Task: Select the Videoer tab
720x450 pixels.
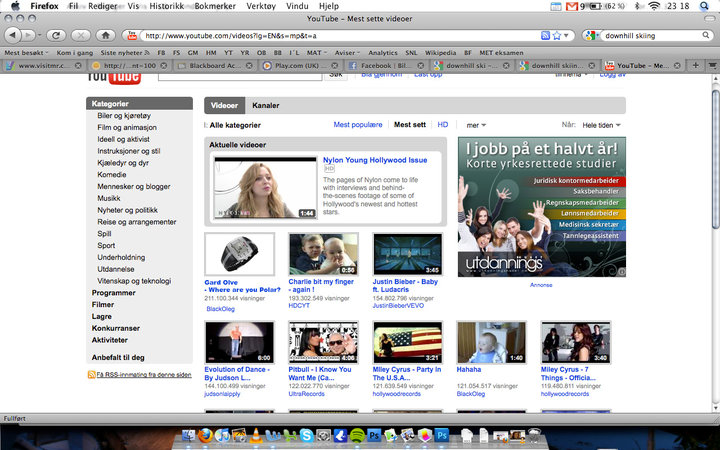Action: (225, 105)
